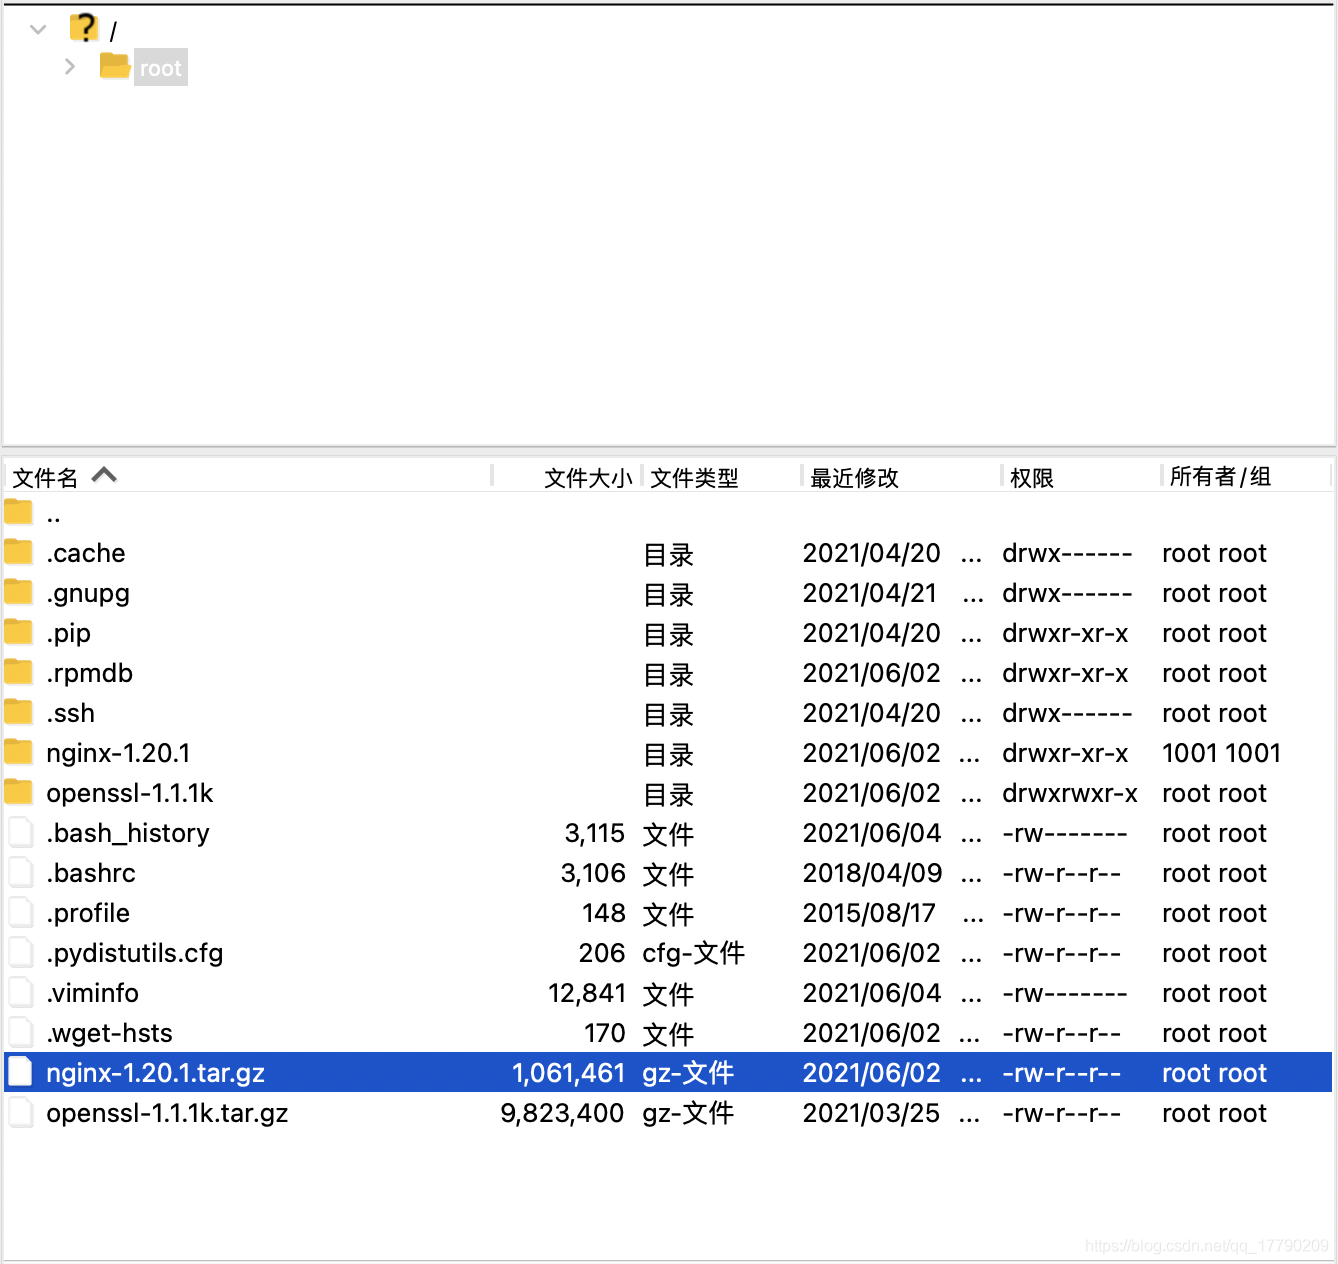1338x1264 pixels.
Task: Sort by the 文件大小 column header
Action: point(588,478)
